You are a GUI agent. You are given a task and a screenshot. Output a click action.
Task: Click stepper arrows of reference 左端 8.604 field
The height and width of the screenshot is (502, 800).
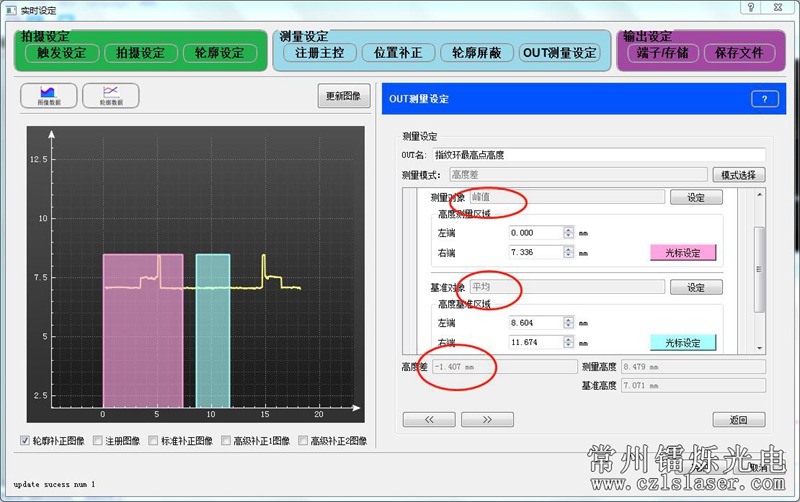pyautogui.click(x=568, y=324)
